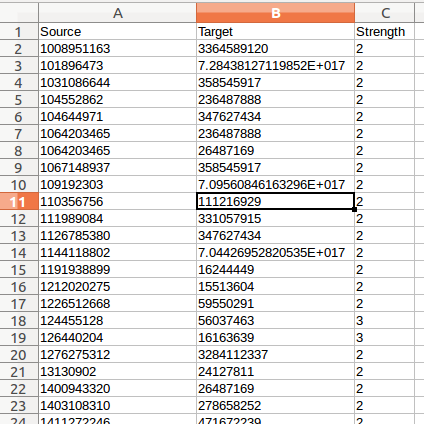Viewport: 424px width, 424px height.
Task: Click cell with 7.28438127119852E+017
Action: click(x=275, y=66)
